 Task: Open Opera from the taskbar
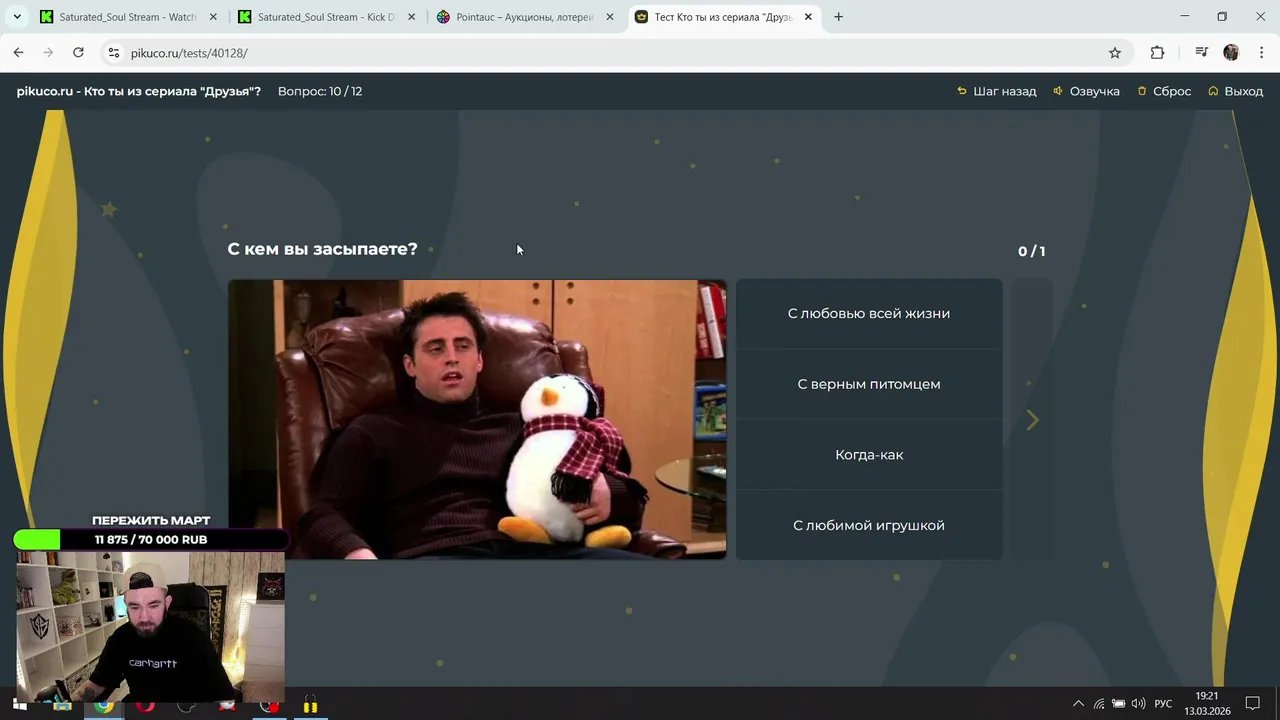pyautogui.click(x=146, y=704)
